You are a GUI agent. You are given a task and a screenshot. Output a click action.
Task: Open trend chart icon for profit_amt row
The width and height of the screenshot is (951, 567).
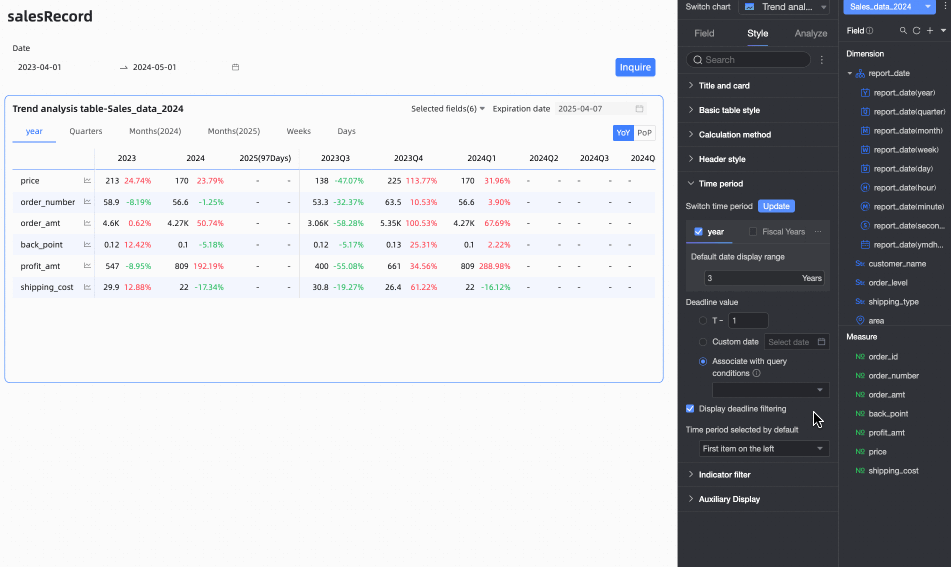[x=88, y=266]
